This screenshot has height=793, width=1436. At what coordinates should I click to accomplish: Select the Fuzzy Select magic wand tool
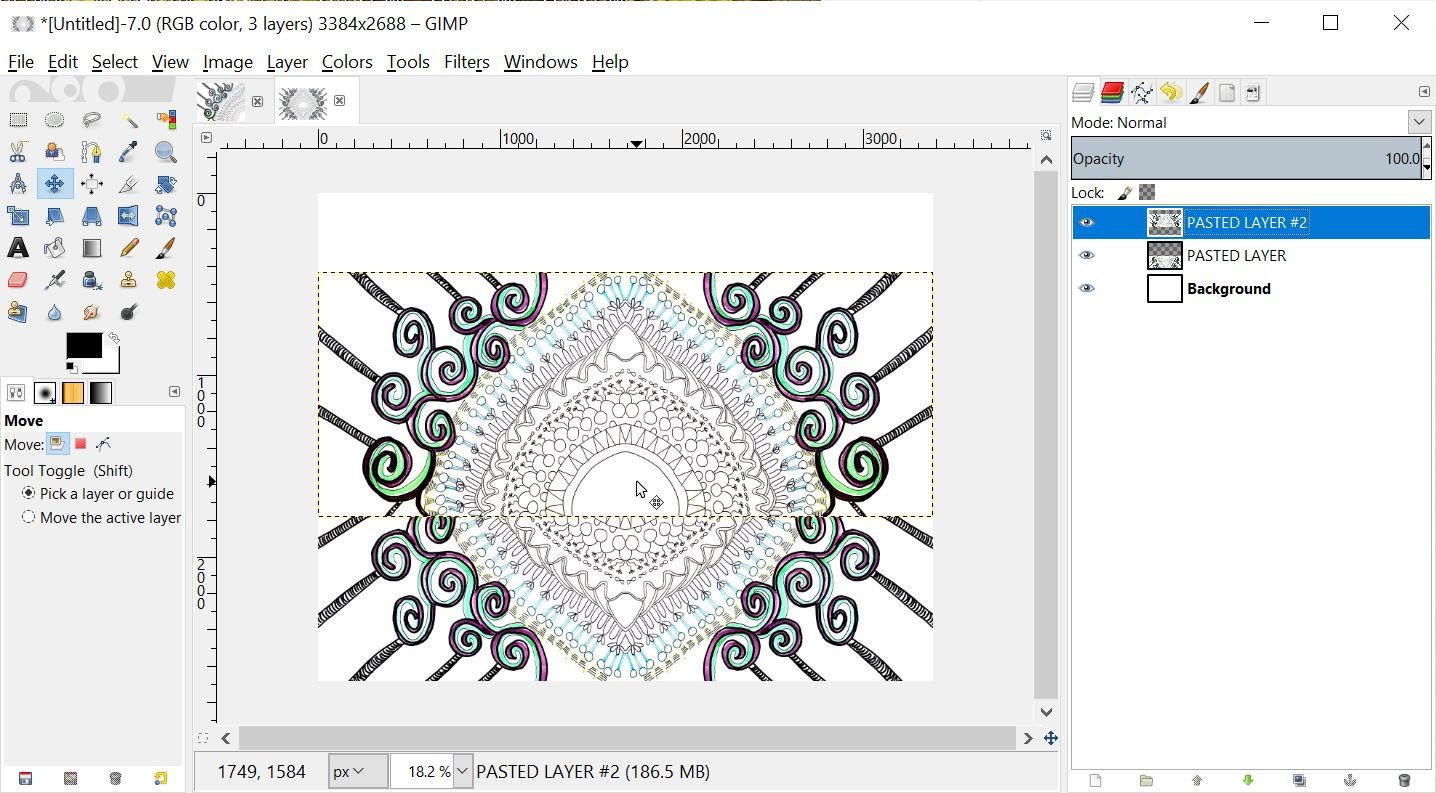tap(129, 120)
